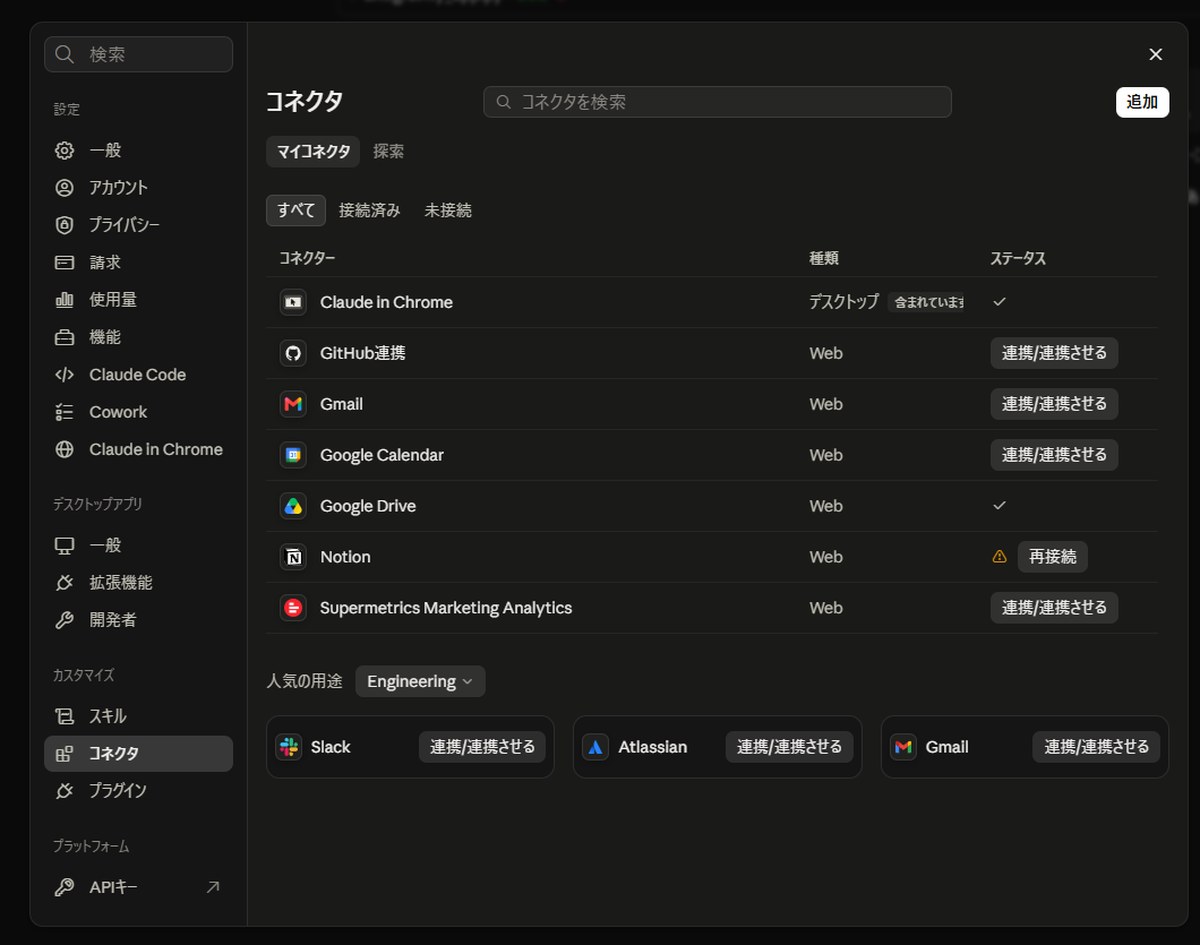Connect Gmail from the popular uses card
Image resolution: width=1200 pixels, height=945 pixels.
[1097, 747]
